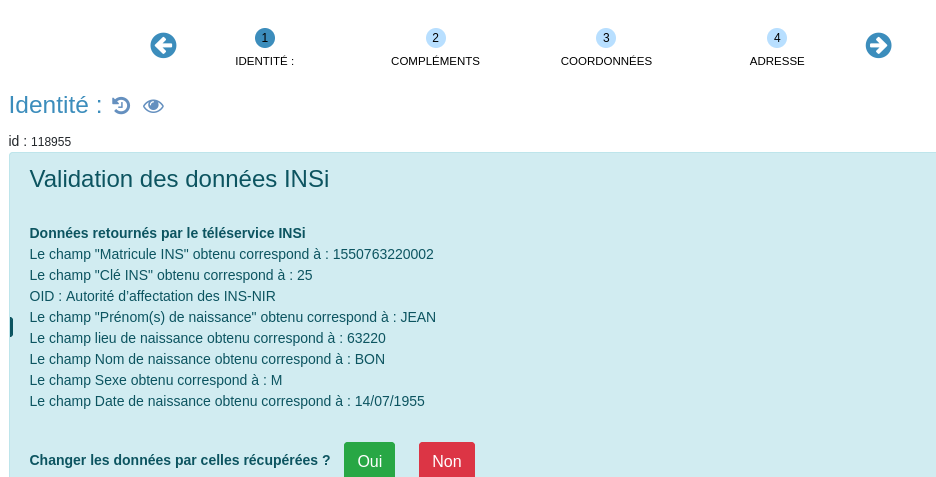This screenshot has height=477, width=936.
Task: Toggle the eye visibility icon
Action: click(x=153, y=106)
